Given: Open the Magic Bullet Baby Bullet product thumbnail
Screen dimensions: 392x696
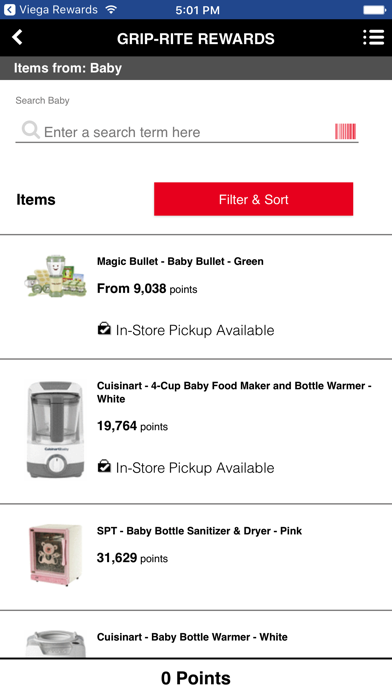Looking at the screenshot, I should [55, 276].
